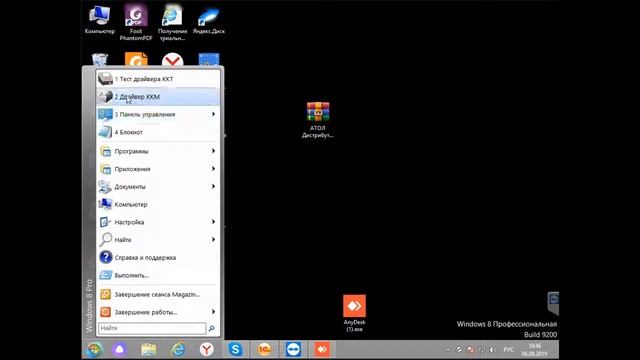Open Foxit PhantomPDF desktop shortcut

point(136,22)
